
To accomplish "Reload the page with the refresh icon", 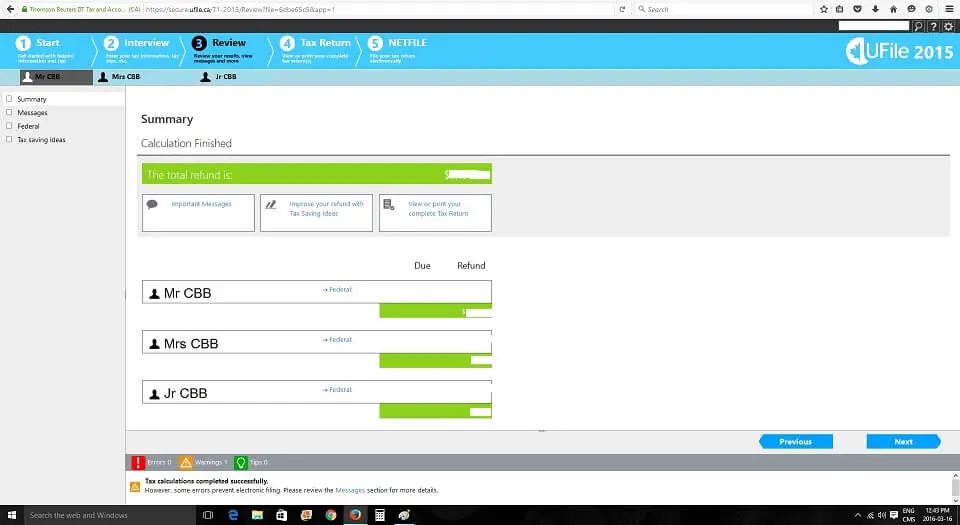I will [x=622, y=9].
